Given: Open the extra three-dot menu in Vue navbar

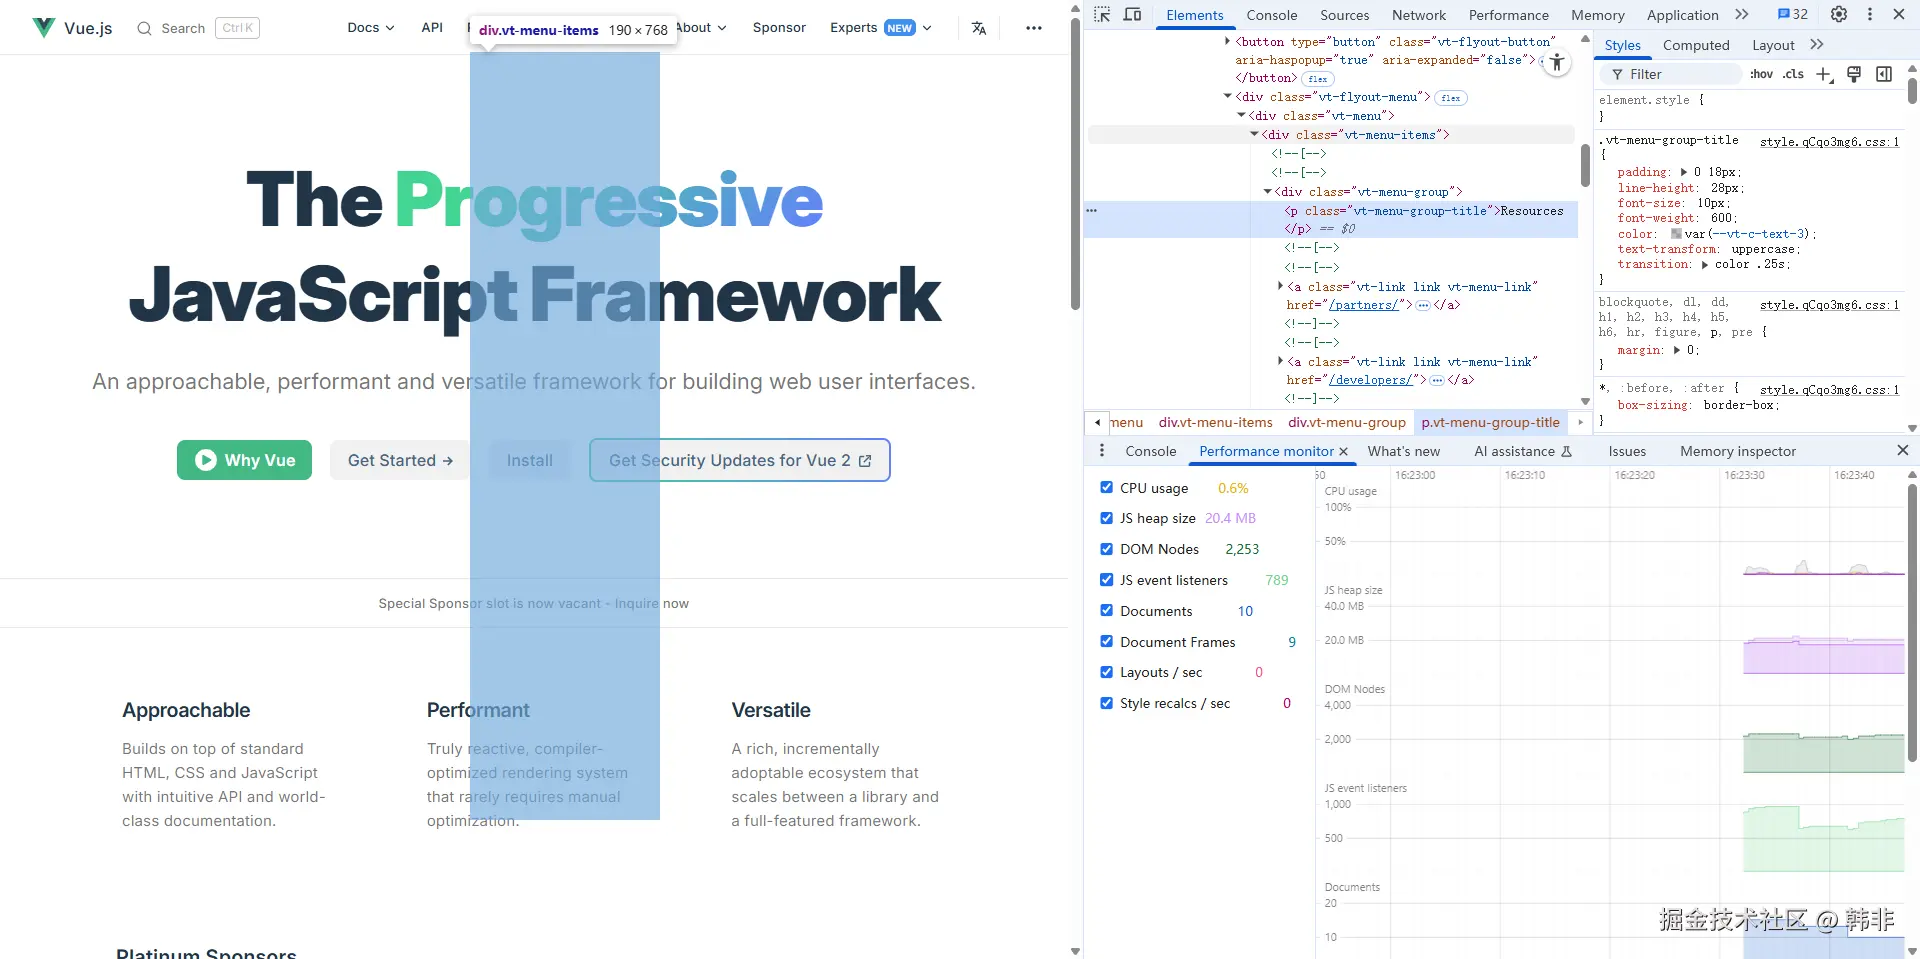Looking at the screenshot, I should pyautogui.click(x=1034, y=28).
